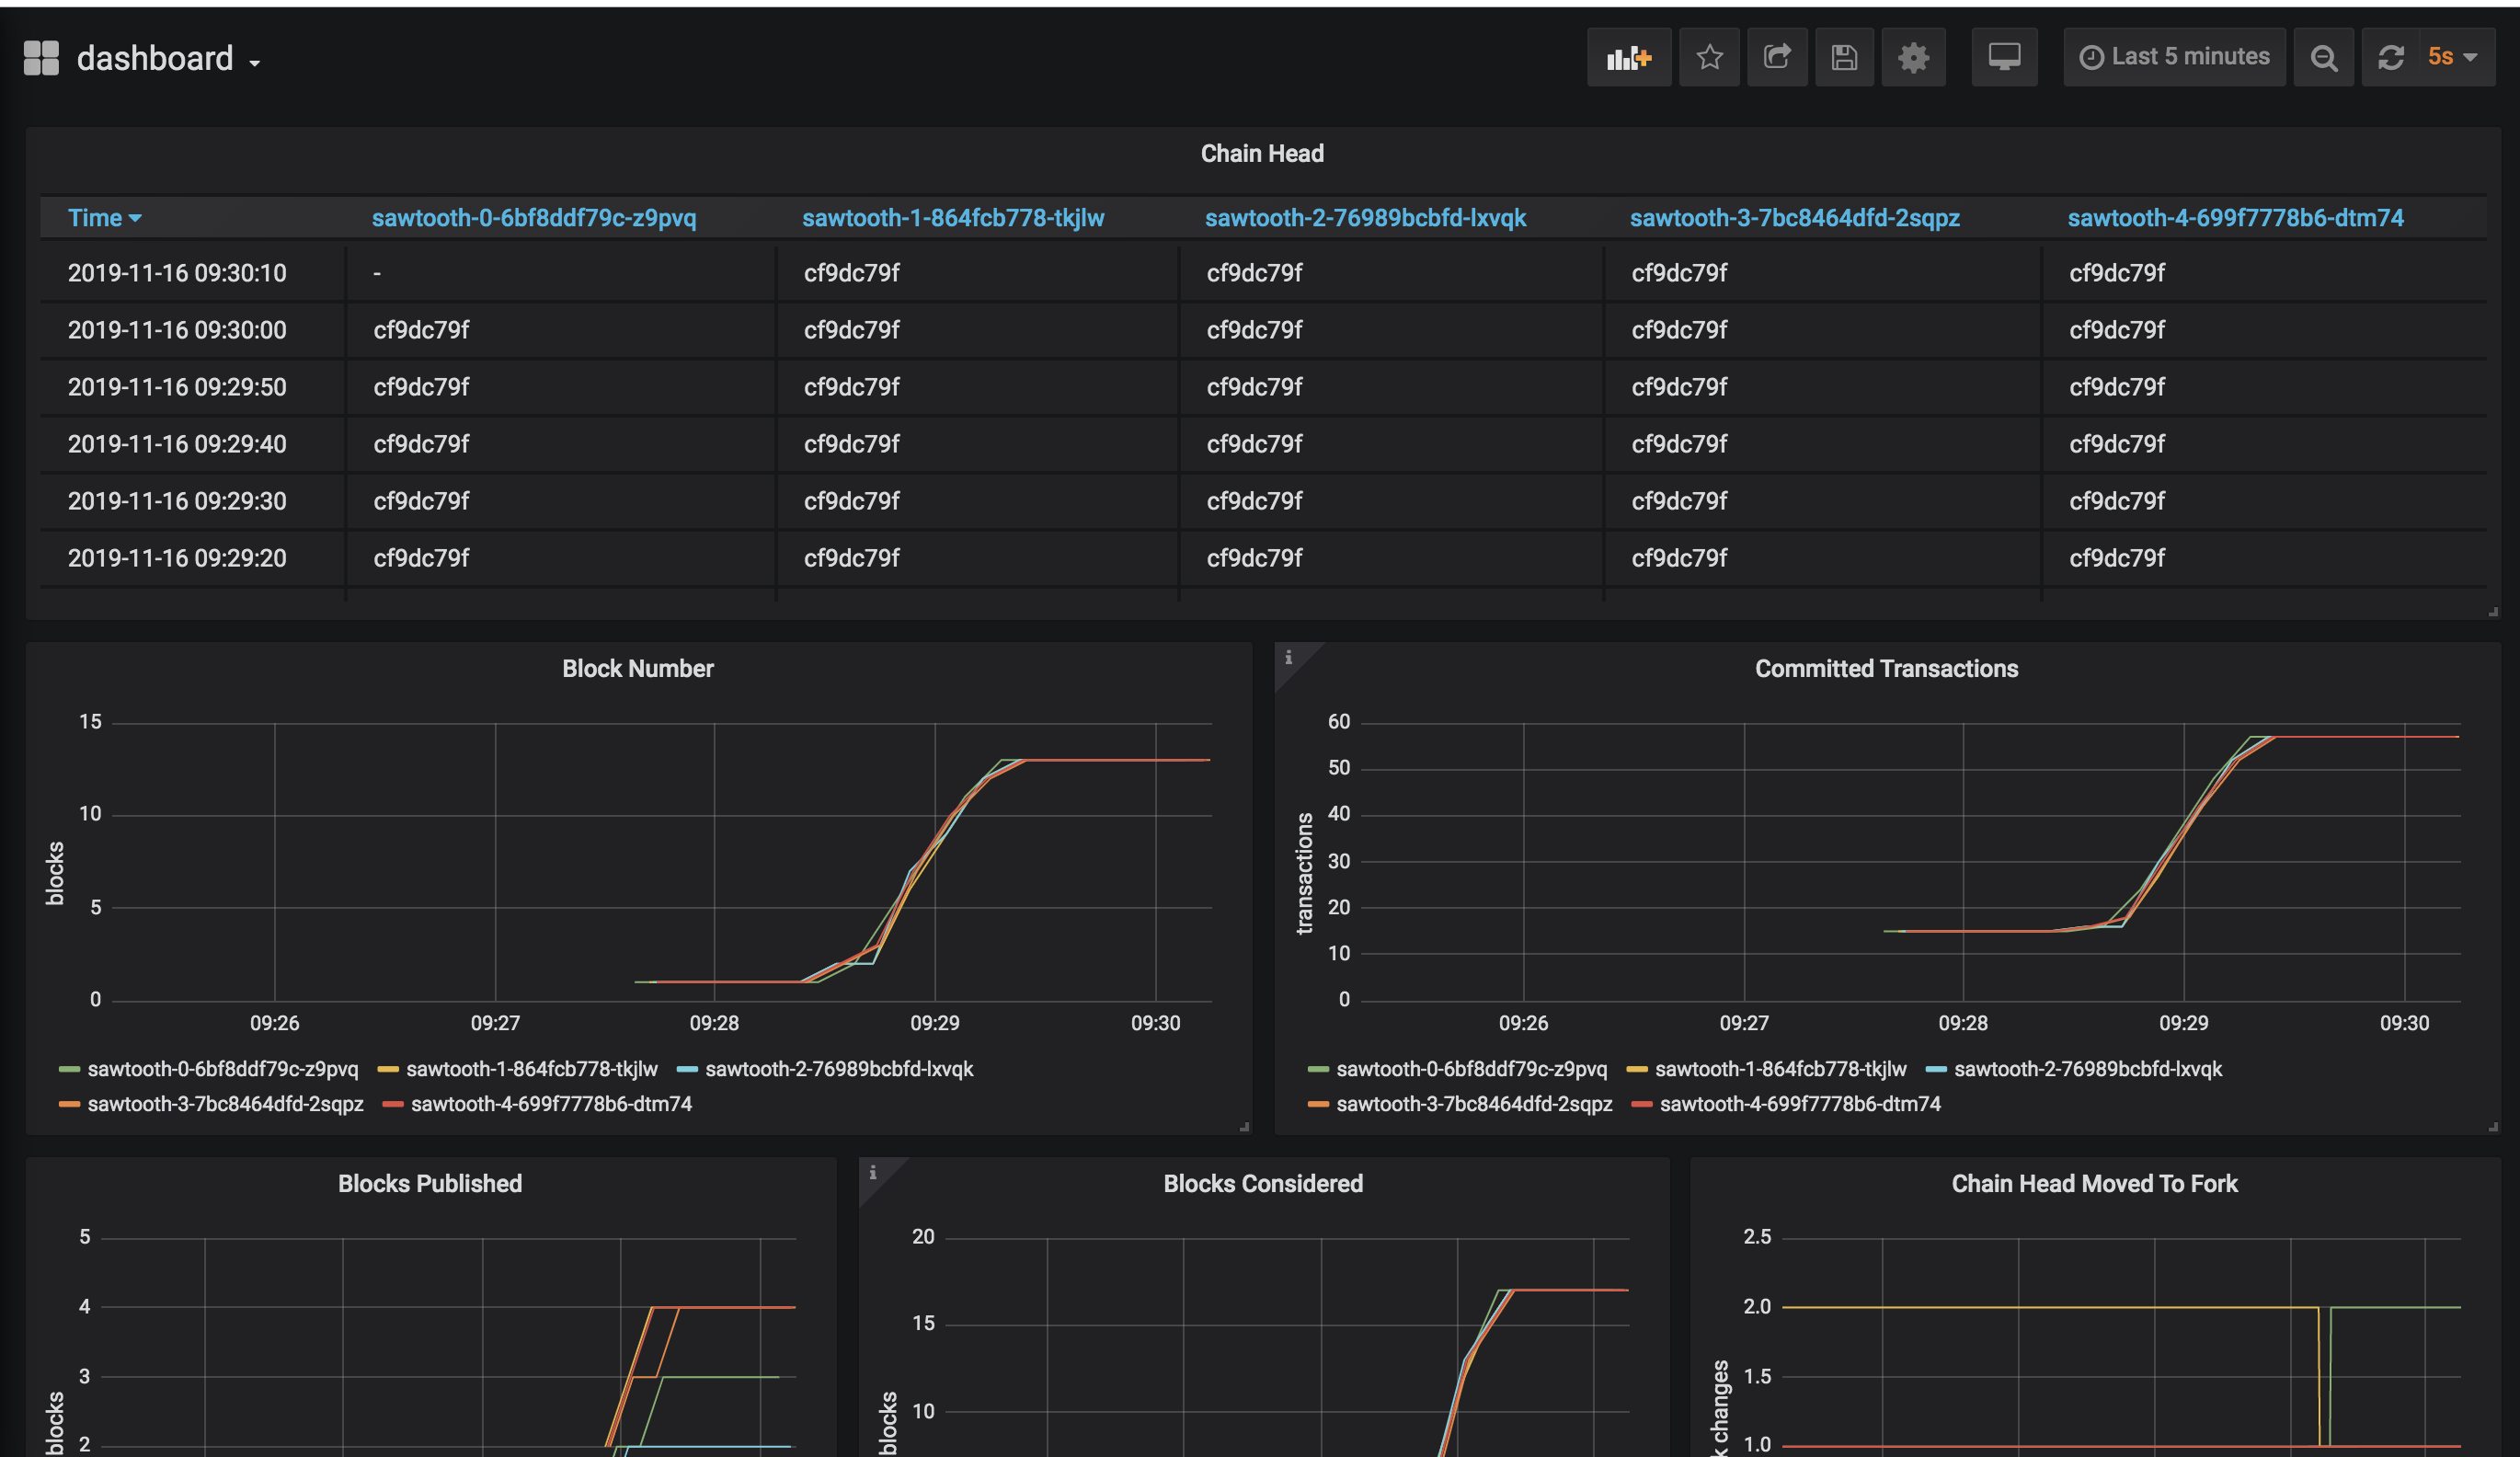2520x1457 pixels.
Task: Click sawtooth-2 cyan color swatch in Block Number legend
Action: tap(687, 1069)
